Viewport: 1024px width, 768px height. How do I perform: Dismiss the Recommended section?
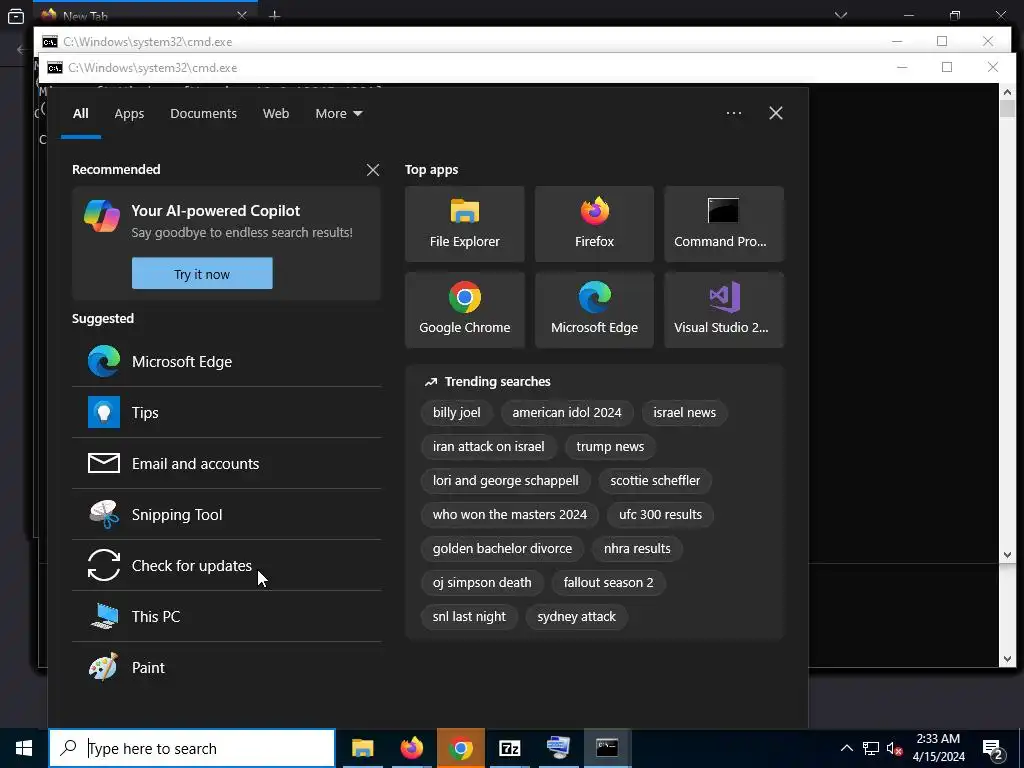373,170
